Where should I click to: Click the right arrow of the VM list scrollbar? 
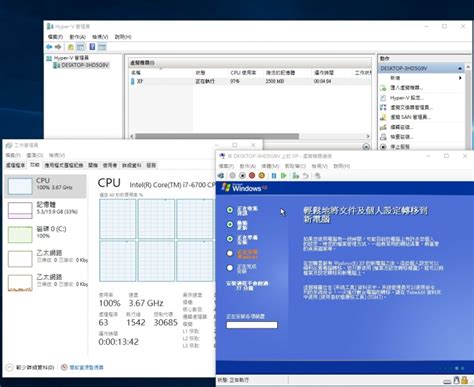pos(368,136)
